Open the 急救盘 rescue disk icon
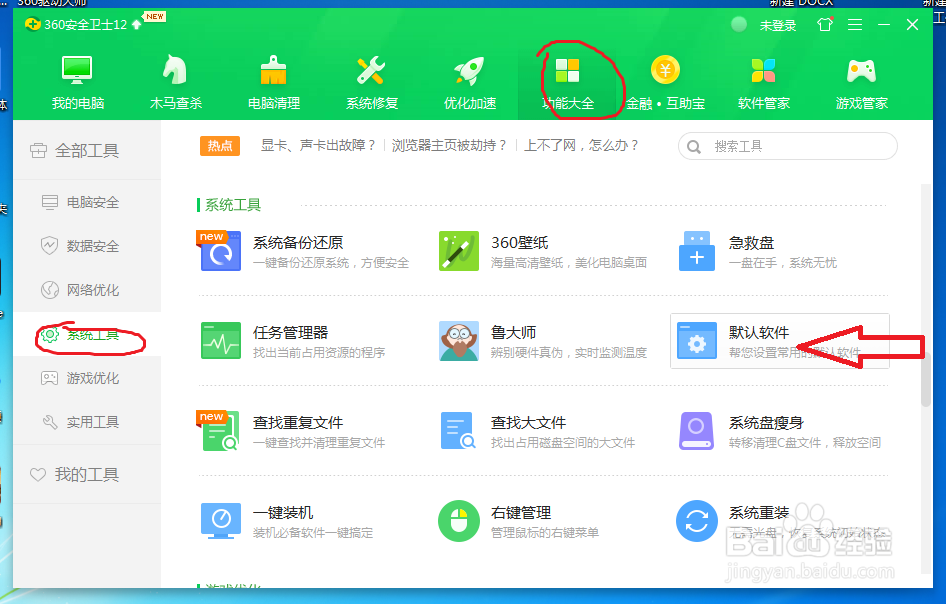This screenshot has height=604, width=946. tap(697, 251)
